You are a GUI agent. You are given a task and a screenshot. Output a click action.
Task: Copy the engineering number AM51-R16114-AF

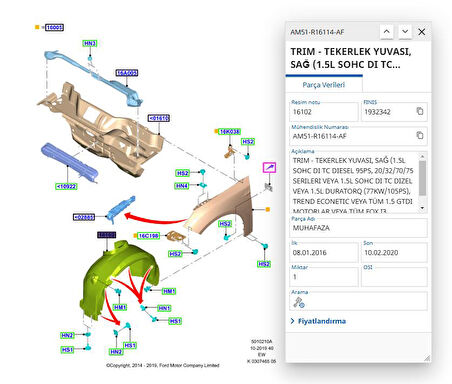(420, 135)
